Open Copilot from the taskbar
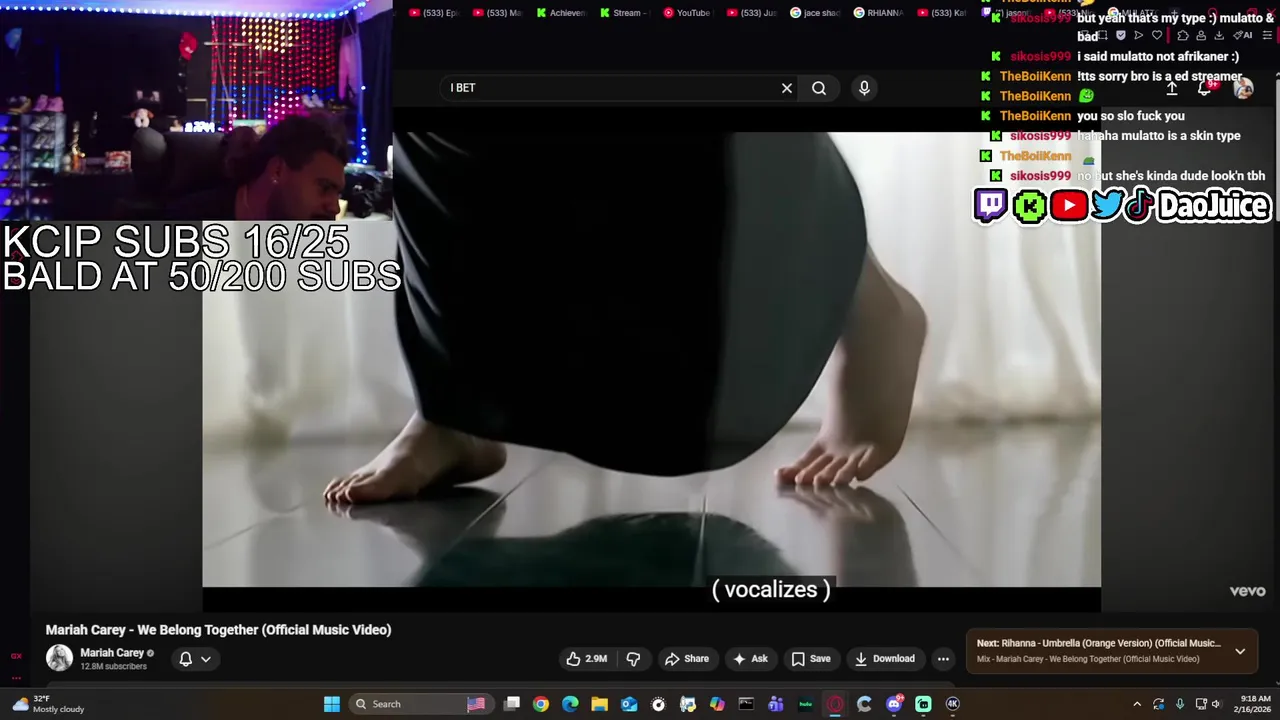The height and width of the screenshot is (720, 1280). pos(717,704)
